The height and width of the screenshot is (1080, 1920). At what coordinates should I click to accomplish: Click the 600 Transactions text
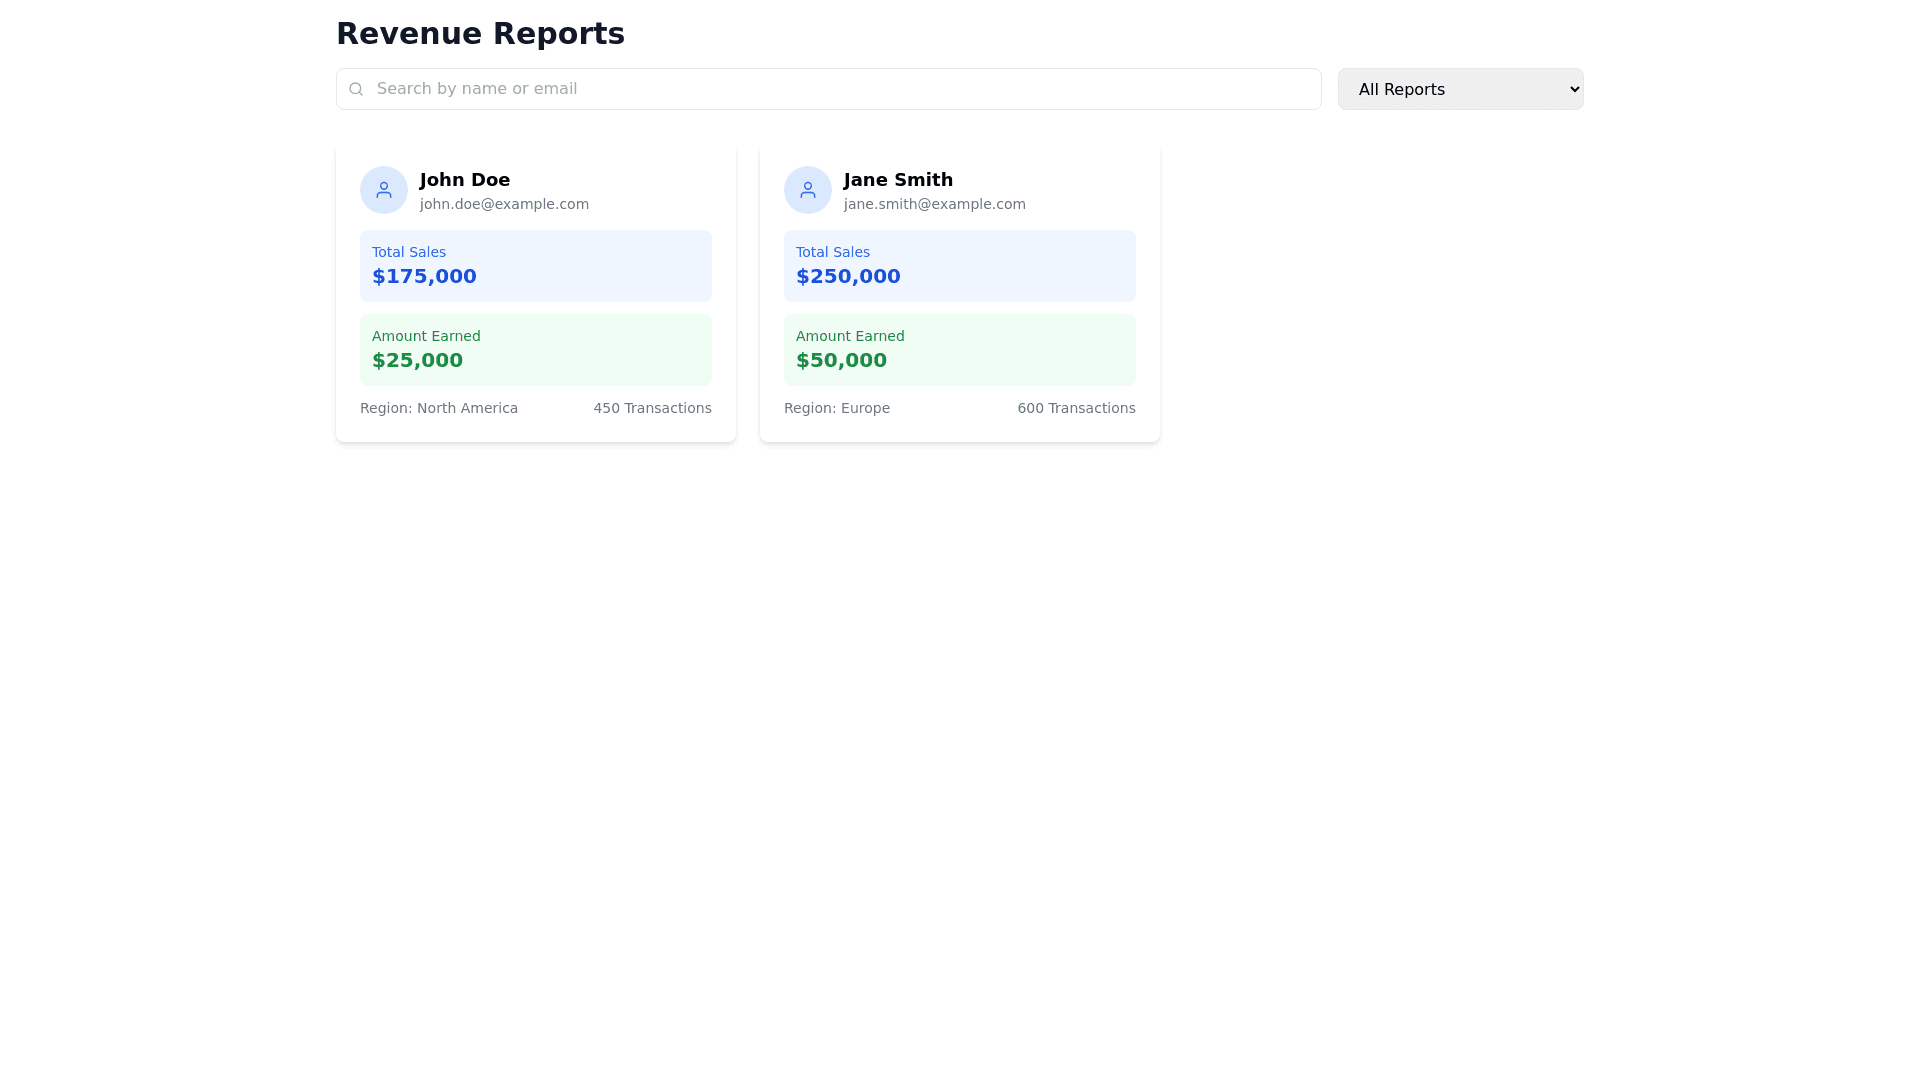[x=1076, y=408]
